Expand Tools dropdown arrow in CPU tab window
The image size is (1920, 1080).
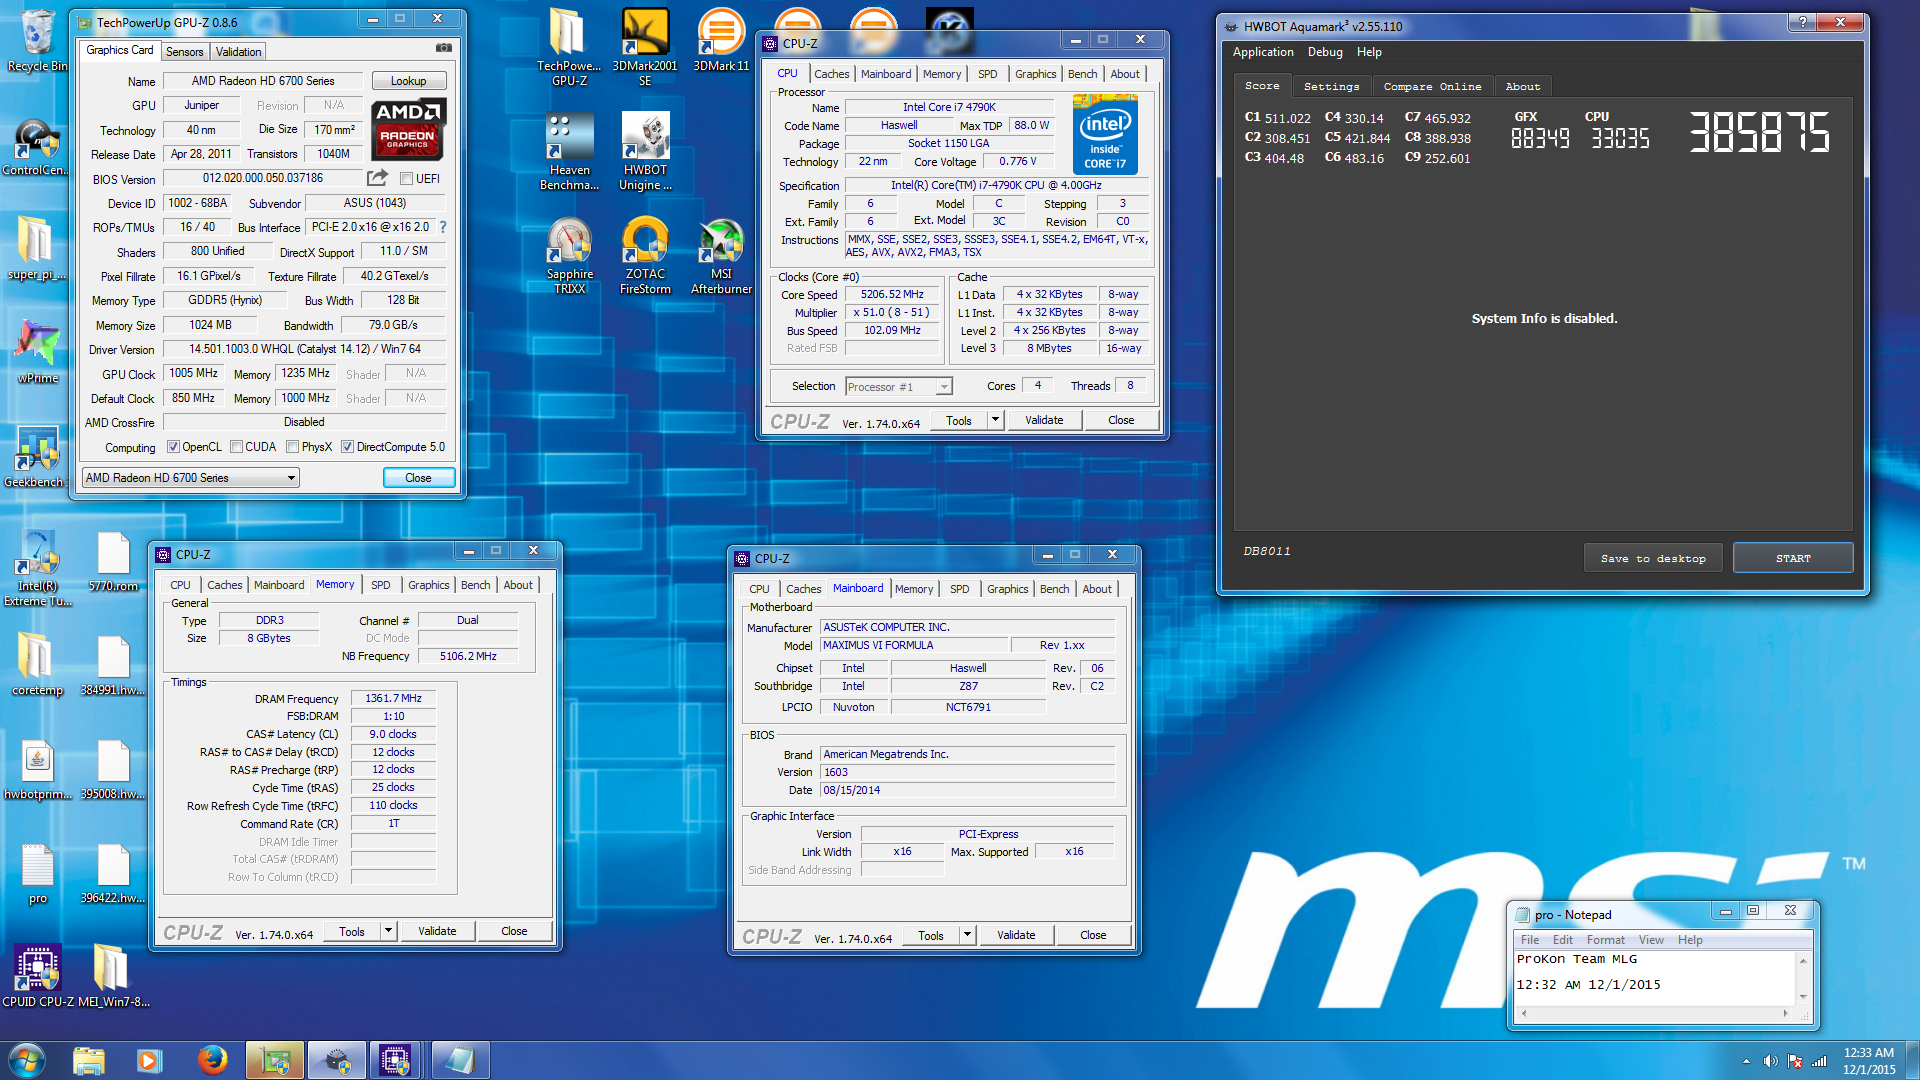click(x=995, y=420)
